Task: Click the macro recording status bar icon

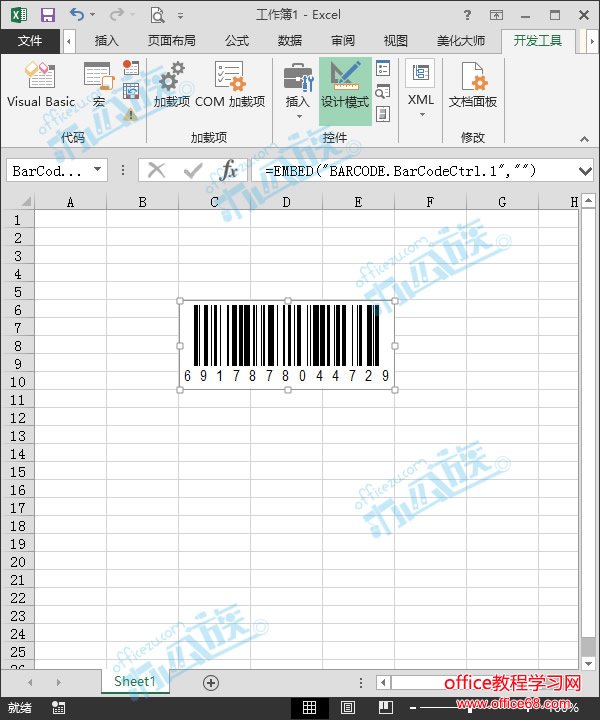Action: [x=58, y=708]
